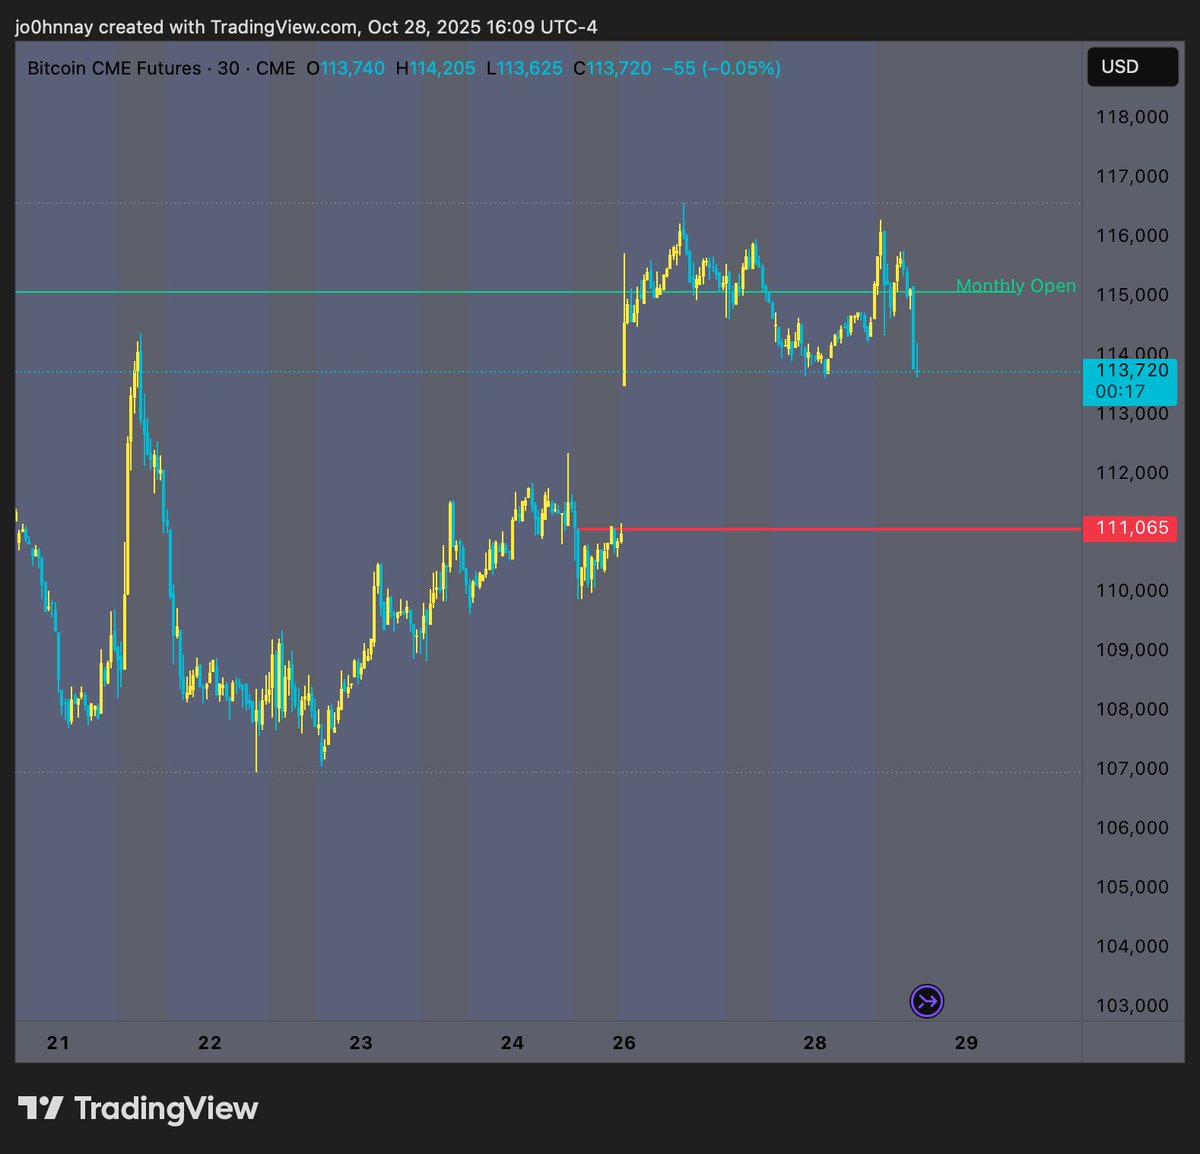Click date label 29 on time axis
Image resolution: width=1200 pixels, height=1154 pixels.
[966, 1043]
